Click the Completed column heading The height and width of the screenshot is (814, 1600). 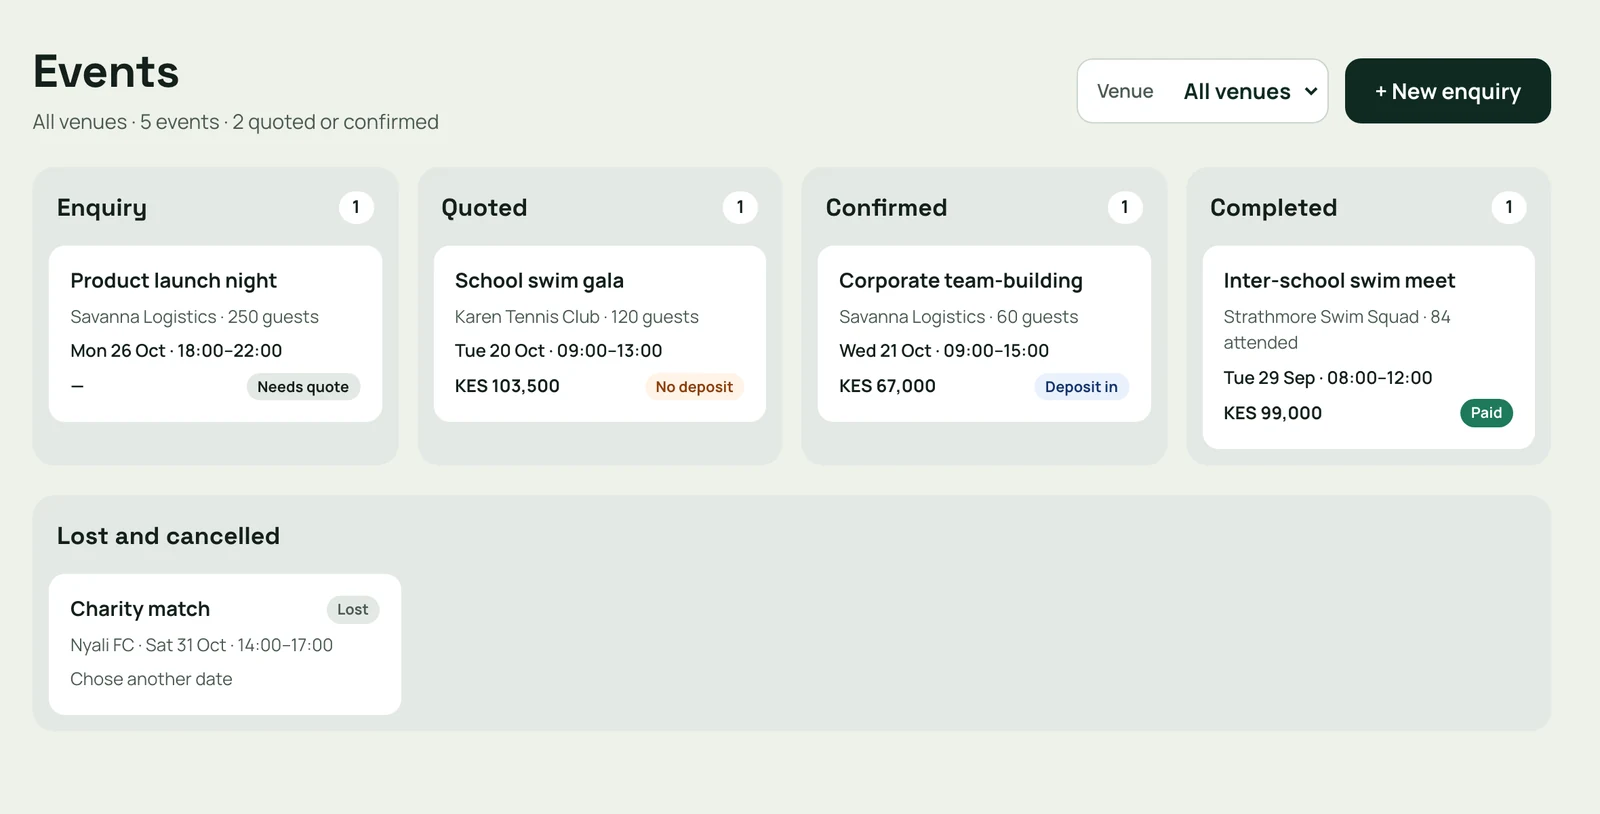1273,208
